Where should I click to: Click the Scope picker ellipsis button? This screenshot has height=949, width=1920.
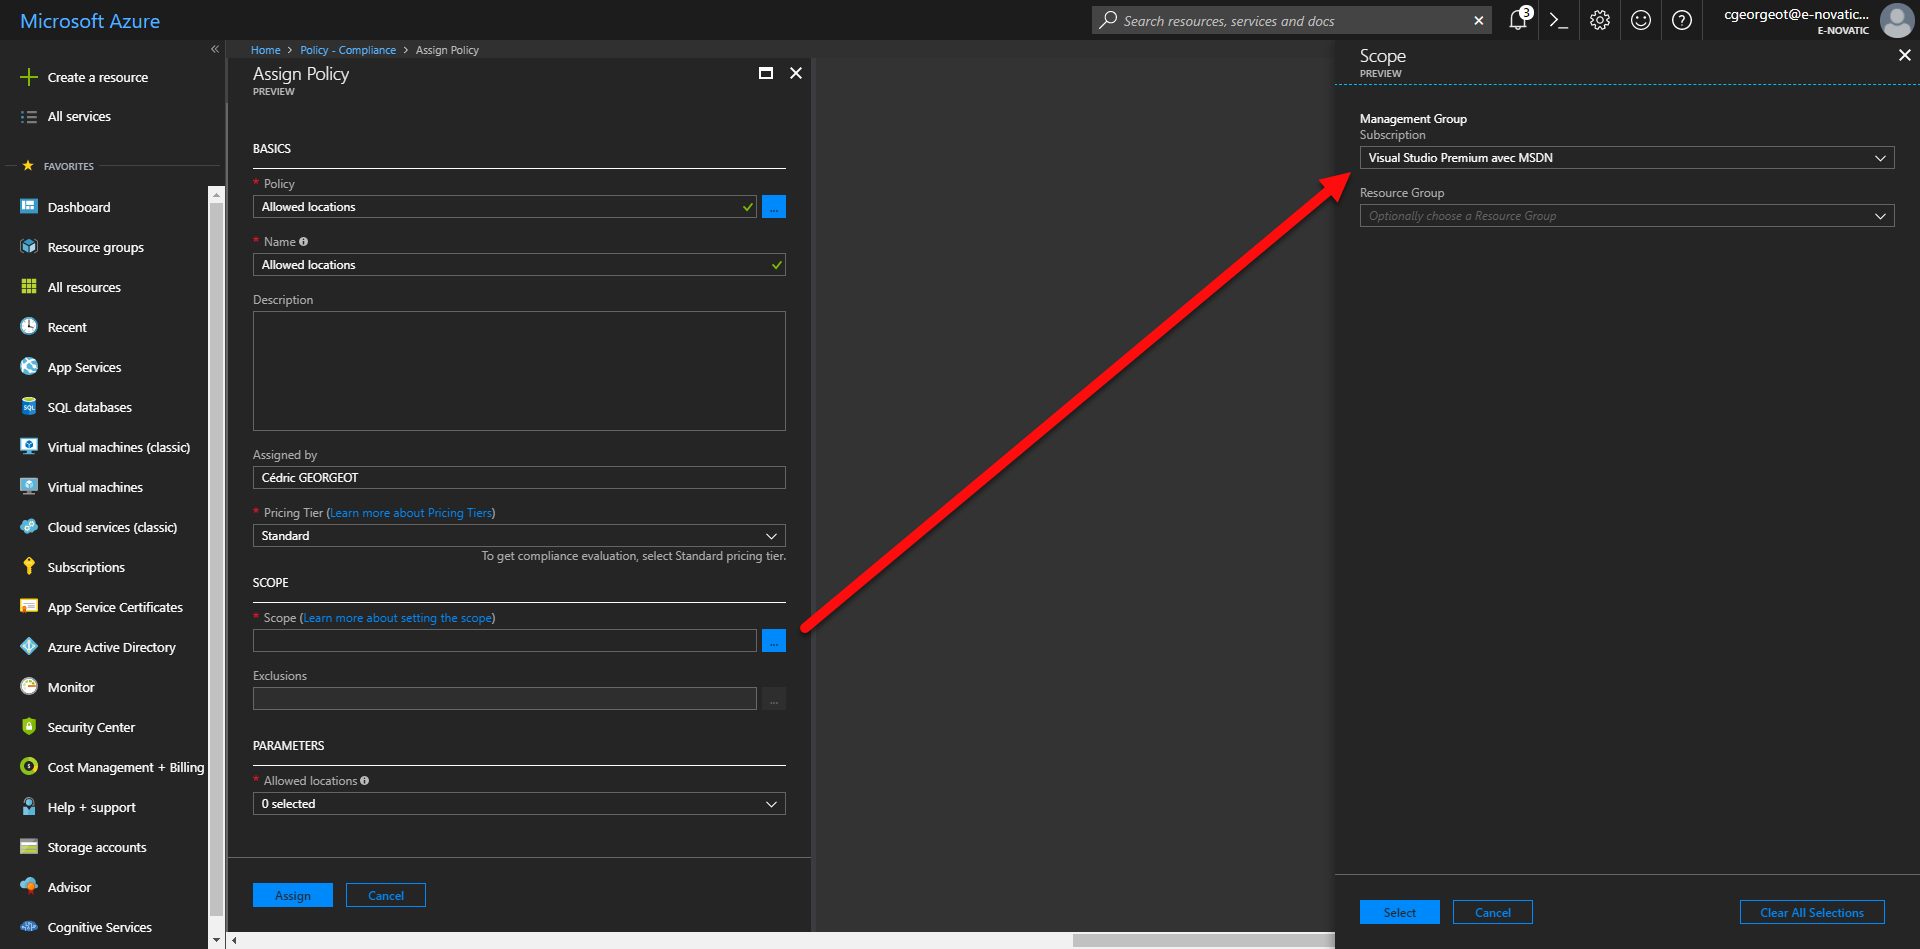pyautogui.click(x=773, y=641)
